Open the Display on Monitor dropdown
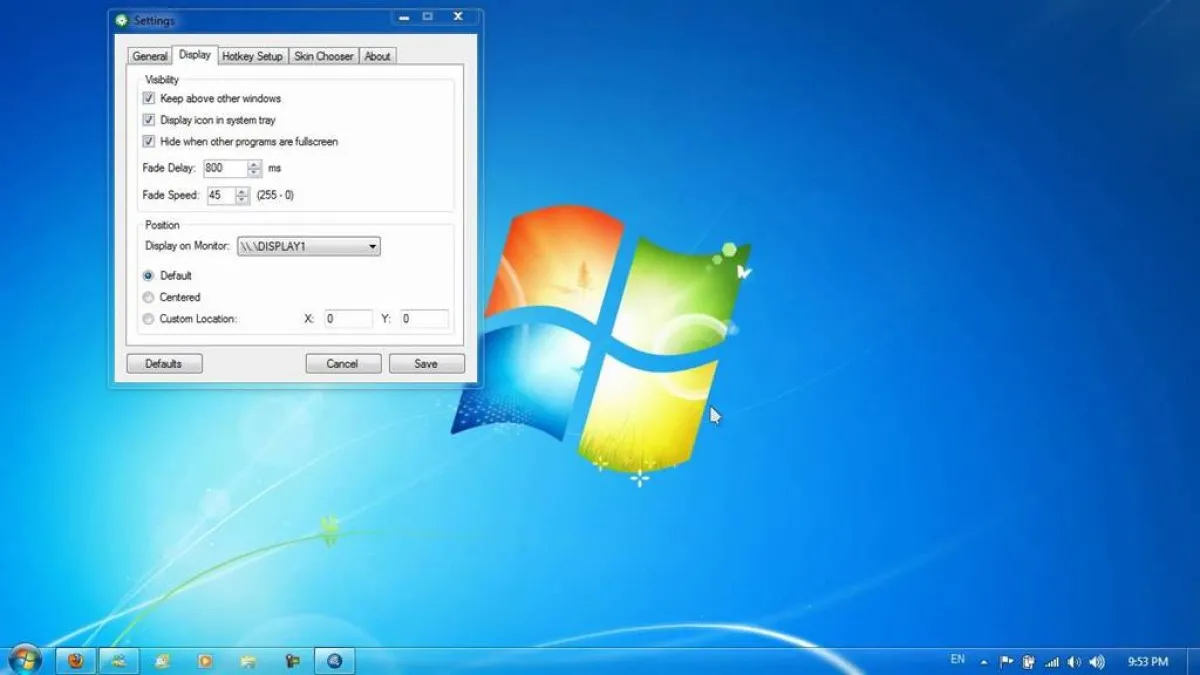Image resolution: width=1200 pixels, height=675 pixels. coord(308,246)
